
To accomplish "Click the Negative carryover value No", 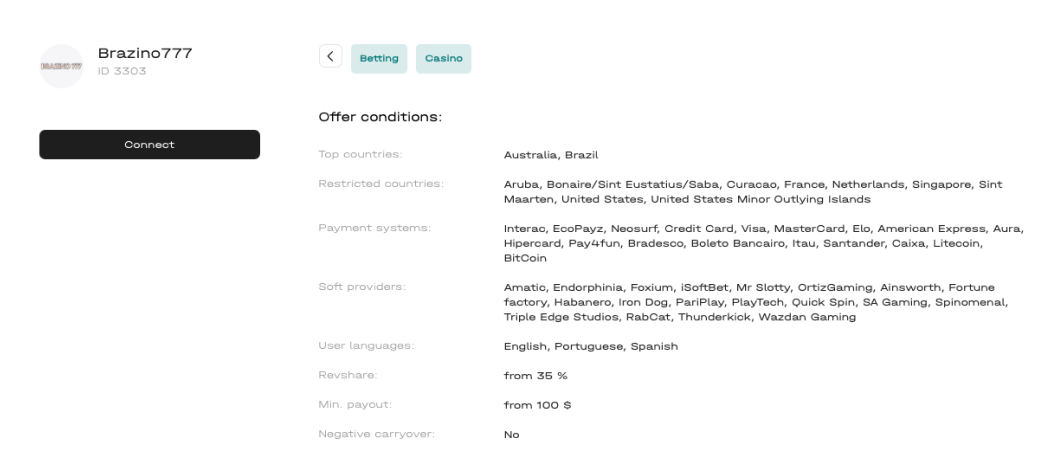I will [x=511, y=434].
